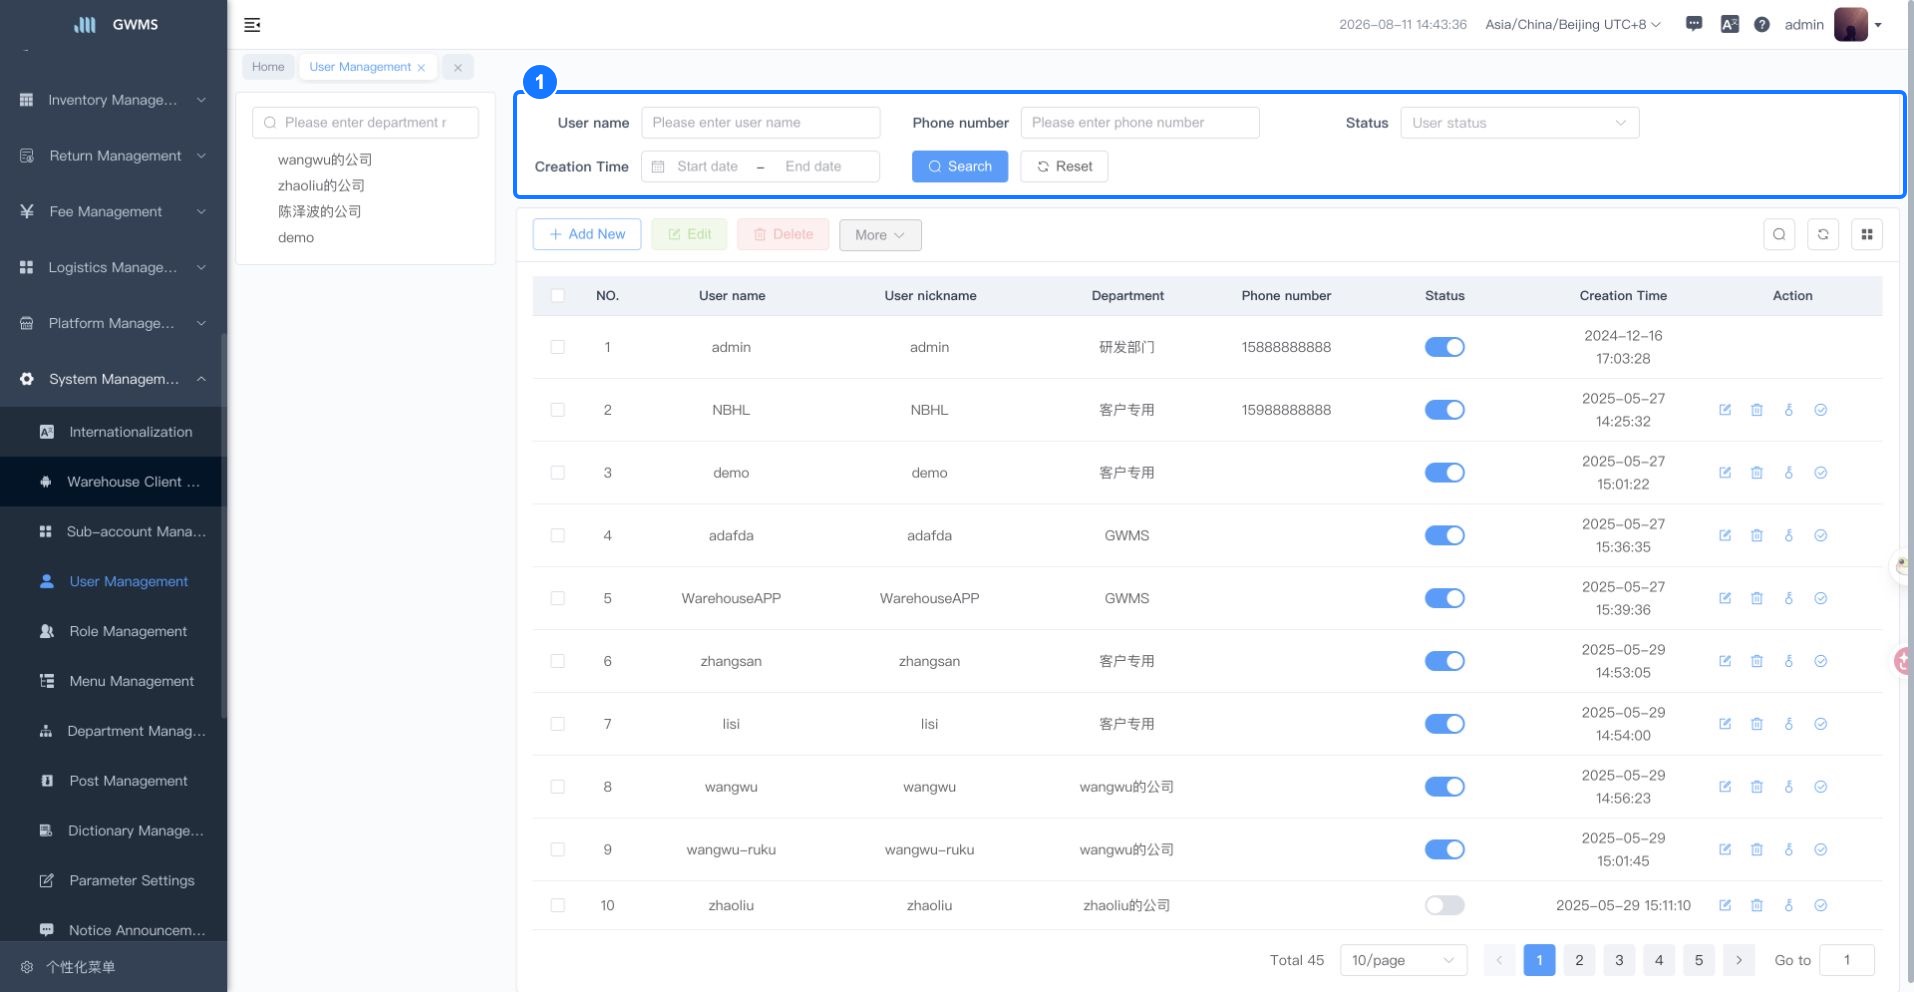
Task: Open the column display grid icon
Action: pos(1867,234)
